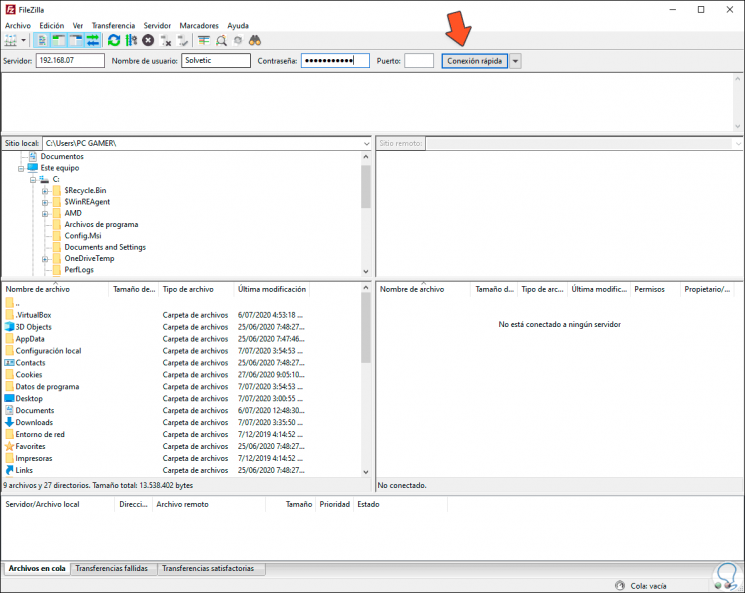Expand the $WinREAgent folder node
745x593 pixels.
click(45, 202)
